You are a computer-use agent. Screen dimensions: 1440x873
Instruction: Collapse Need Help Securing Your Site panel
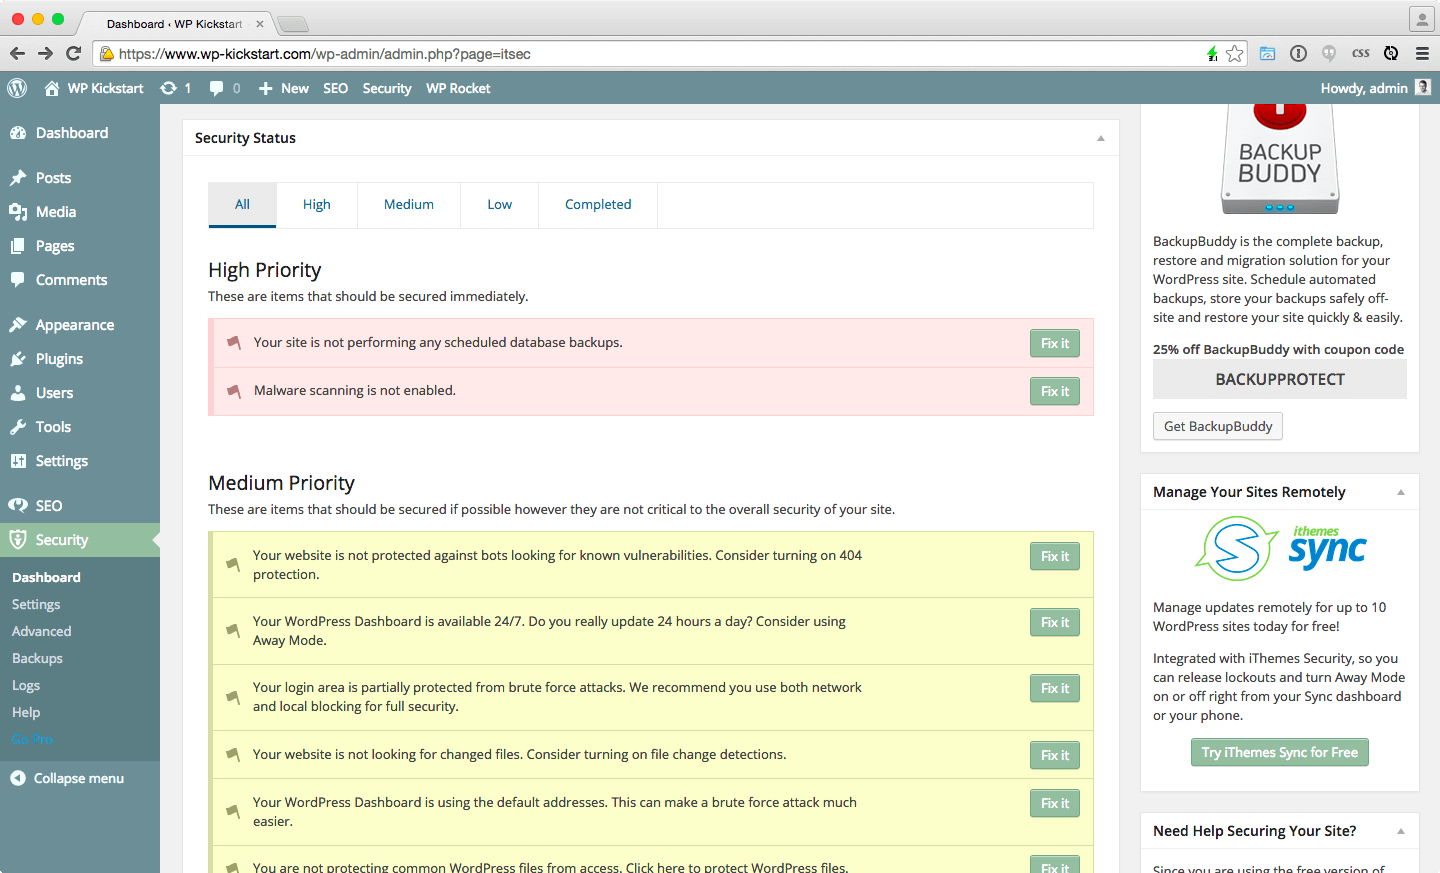coord(1401,831)
